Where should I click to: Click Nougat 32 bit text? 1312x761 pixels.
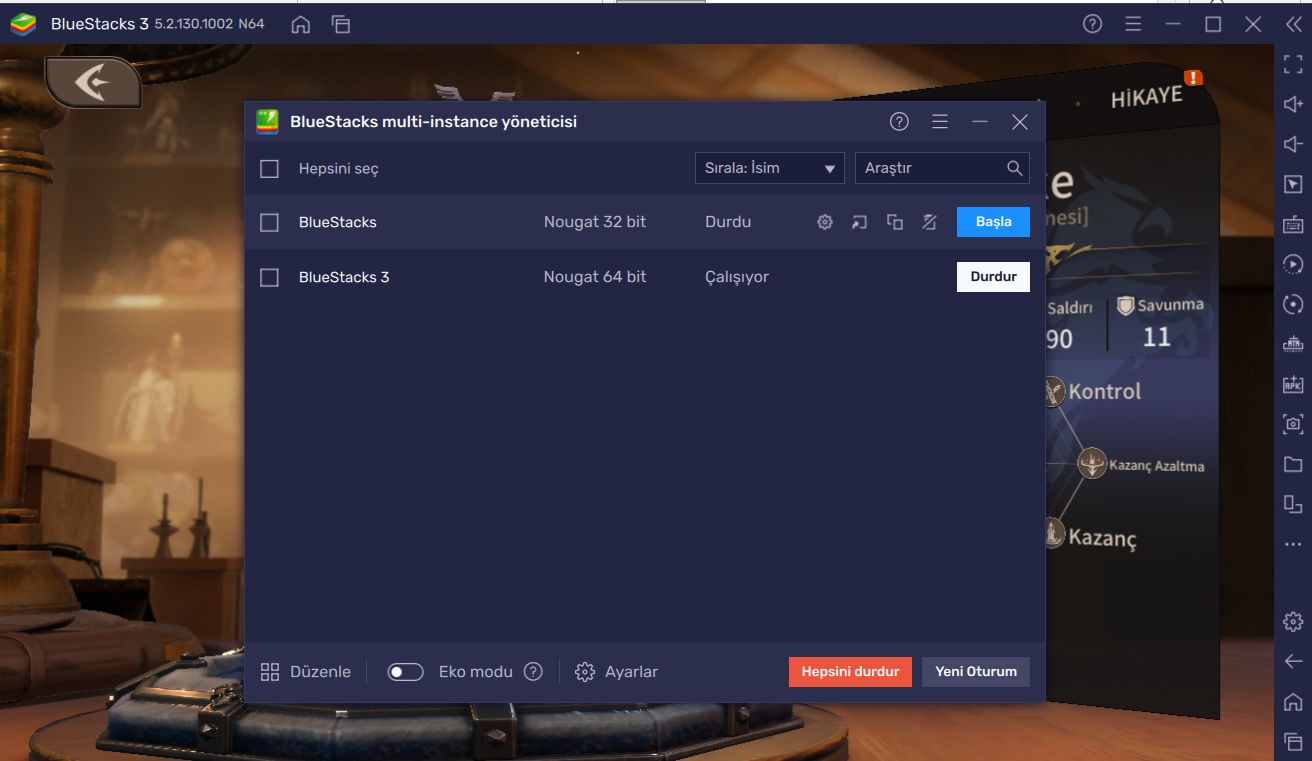[x=595, y=222]
